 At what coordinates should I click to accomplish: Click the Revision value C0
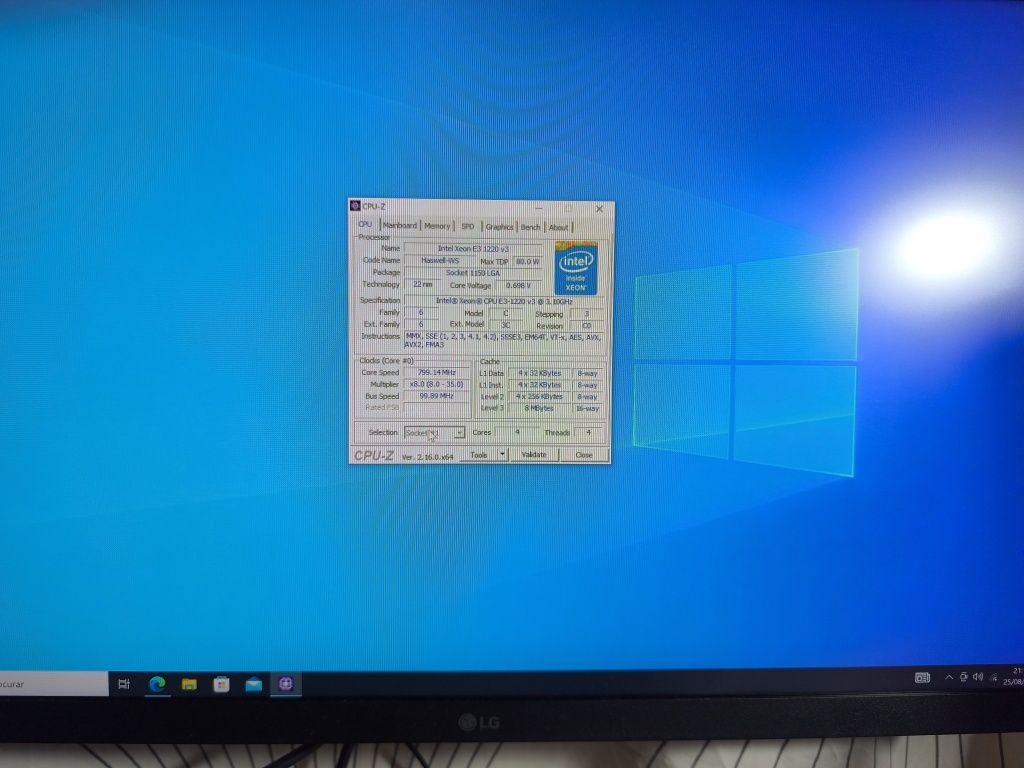click(x=586, y=325)
